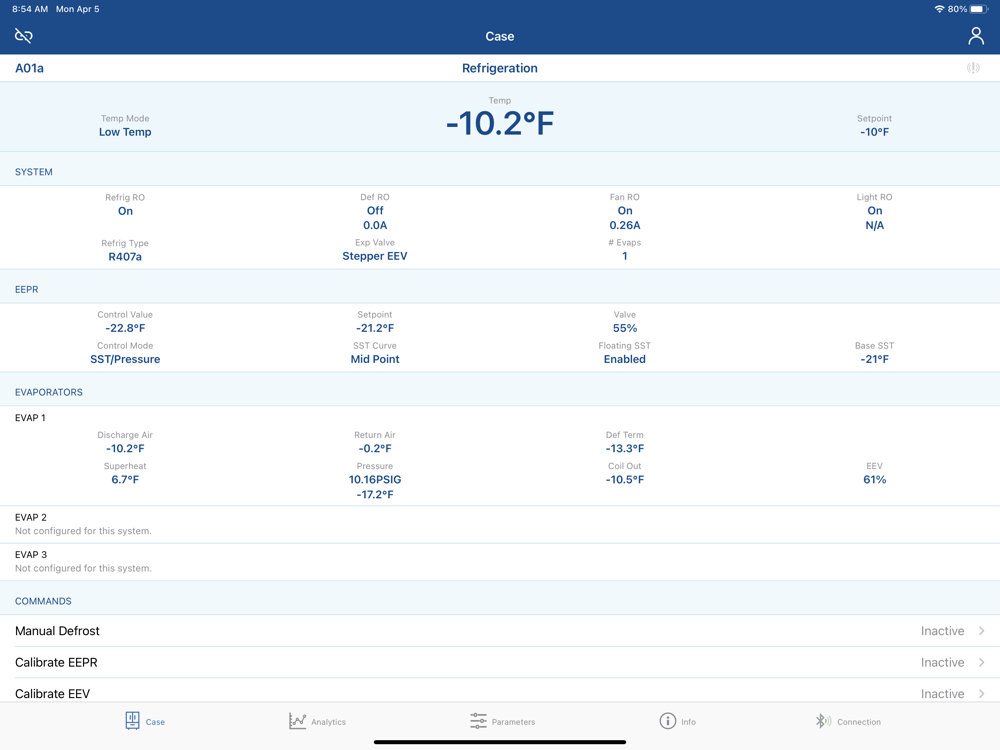This screenshot has width=1000, height=750.
Task: Tap Inactive status of Calibrate EEPR
Action: [942, 663]
